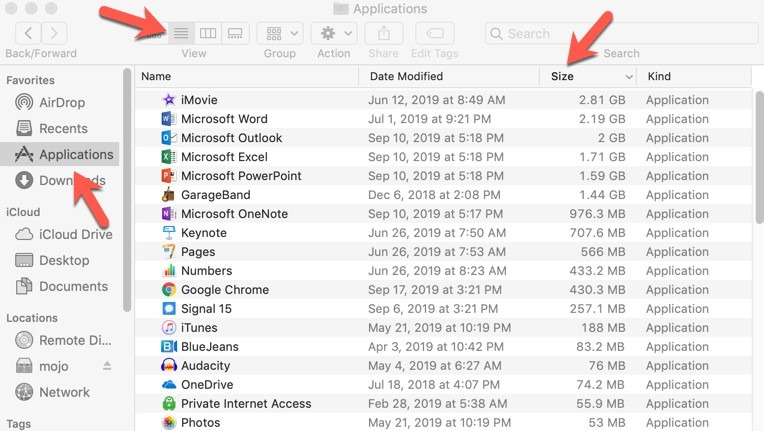The height and width of the screenshot is (431, 764).
Task: Click the Keynote file name text
Action: coord(204,233)
